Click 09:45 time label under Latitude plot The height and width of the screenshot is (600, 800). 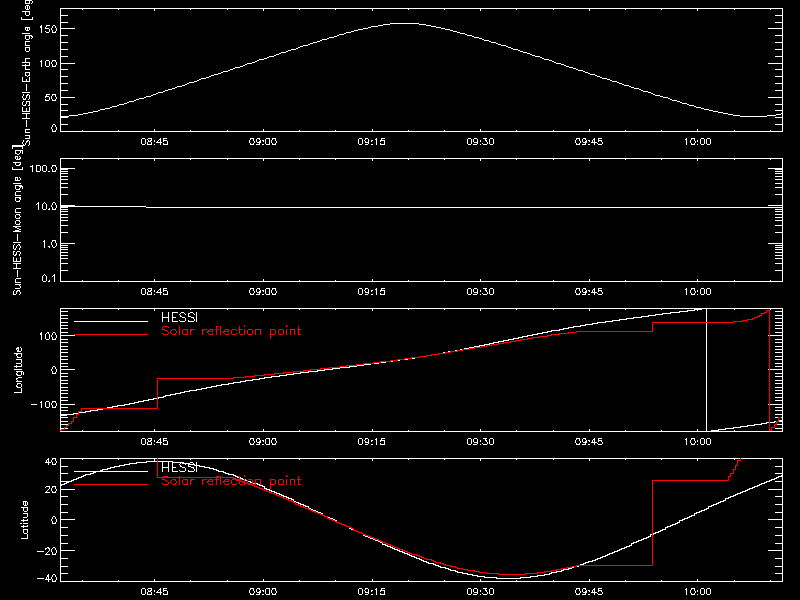[x=589, y=592]
